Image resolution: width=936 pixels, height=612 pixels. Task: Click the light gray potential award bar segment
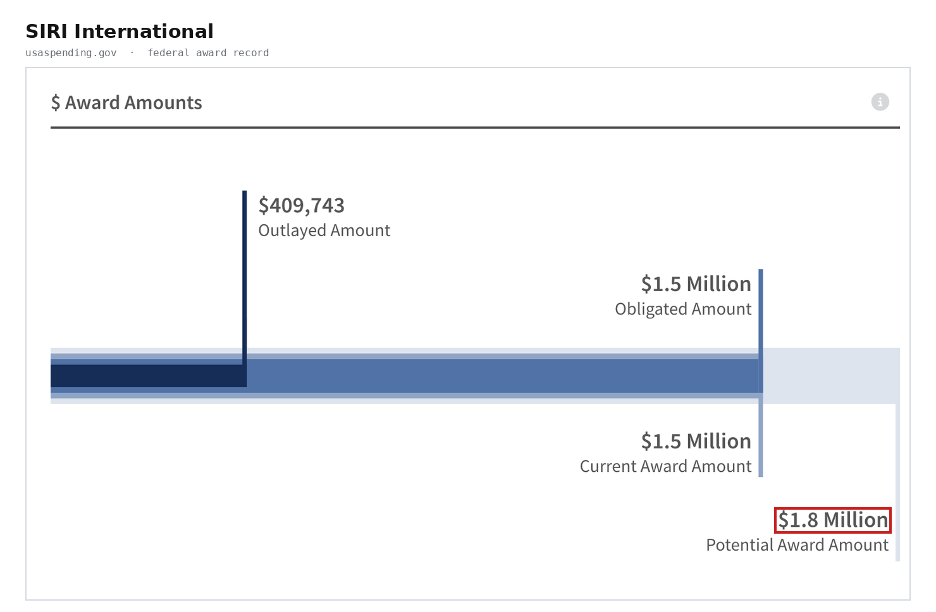pos(831,376)
